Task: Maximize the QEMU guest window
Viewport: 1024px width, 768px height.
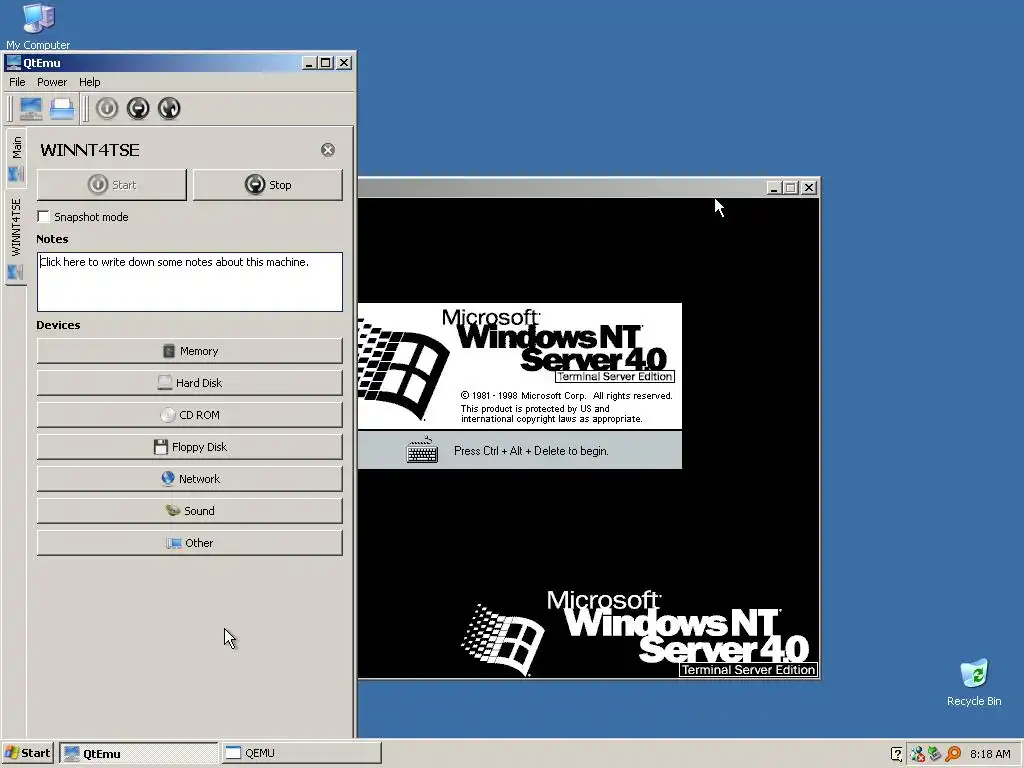Action: pyautogui.click(x=790, y=188)
